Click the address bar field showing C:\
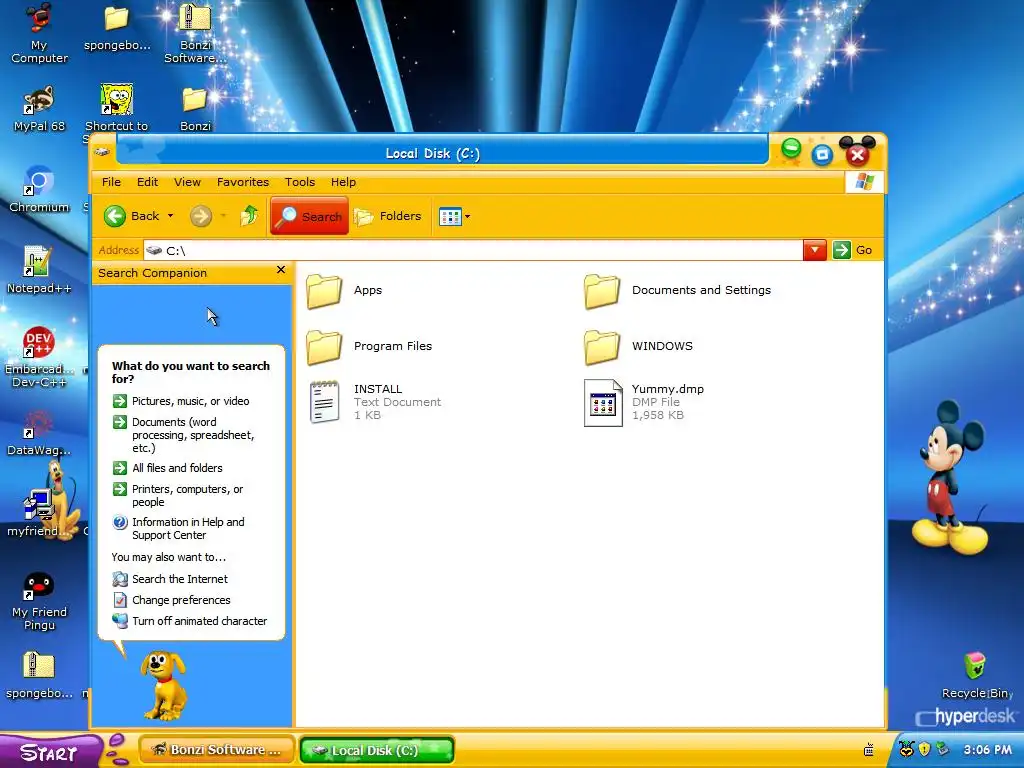The height and width of the screenshot is (768, 1024). click(473, 250)
